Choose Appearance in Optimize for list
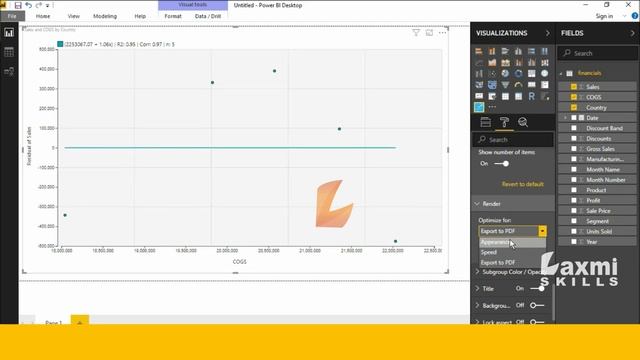 point(512,242)
